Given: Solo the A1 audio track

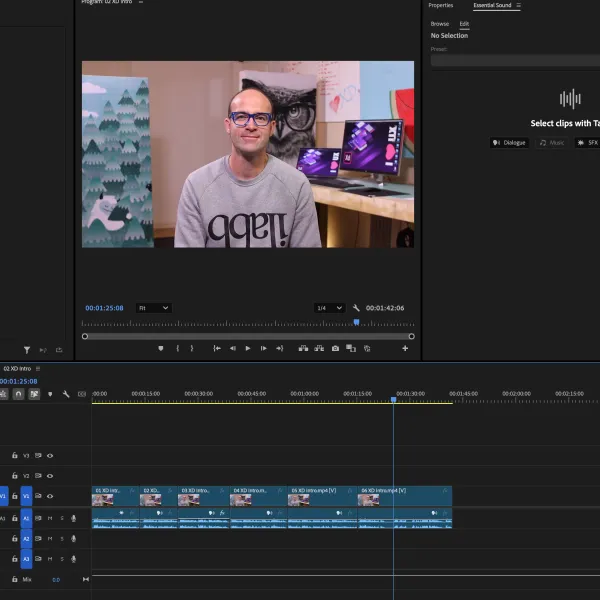Looking at the screenshot, I should pos(62,518).
